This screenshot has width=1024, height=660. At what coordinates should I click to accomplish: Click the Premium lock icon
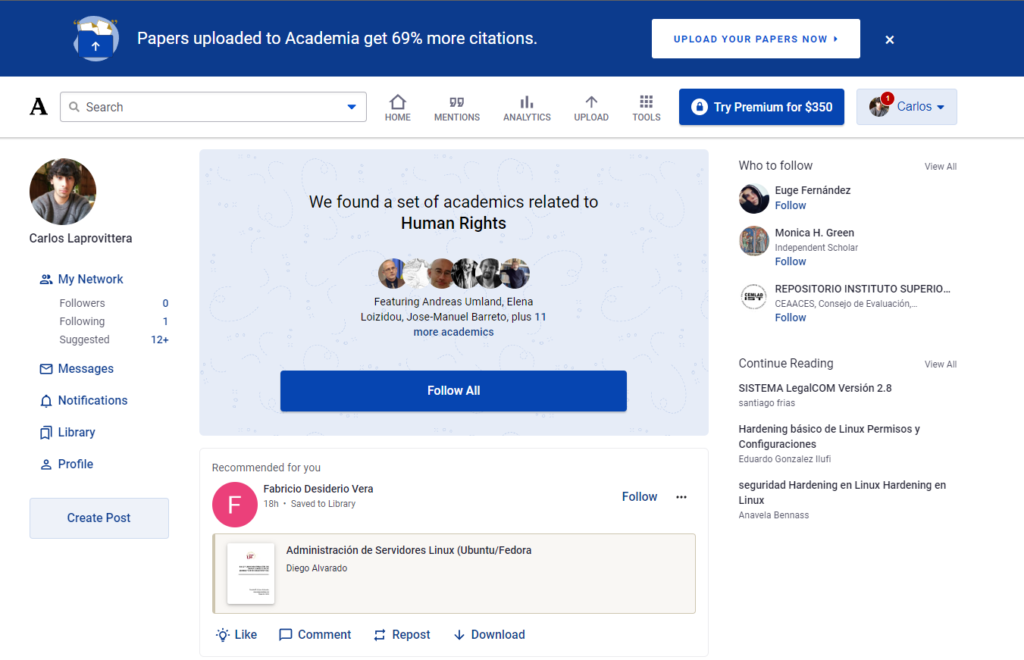point(699,107)
